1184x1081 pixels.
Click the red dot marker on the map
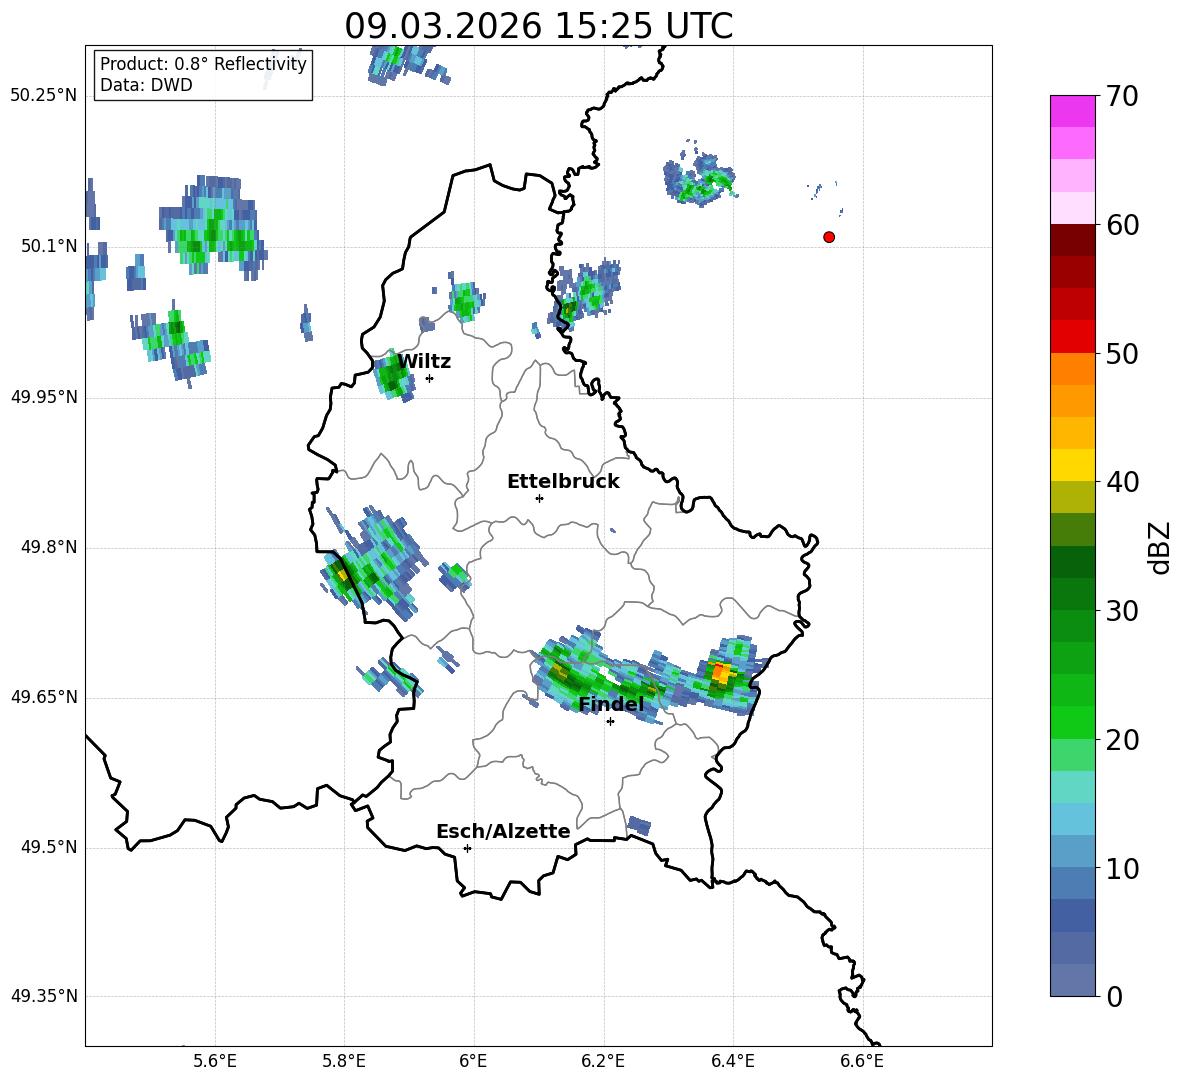829,237
